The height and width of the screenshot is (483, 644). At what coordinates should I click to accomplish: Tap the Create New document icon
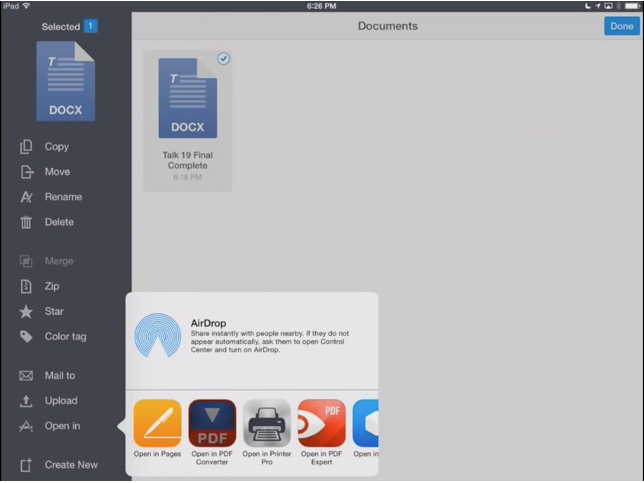point(26,465)
